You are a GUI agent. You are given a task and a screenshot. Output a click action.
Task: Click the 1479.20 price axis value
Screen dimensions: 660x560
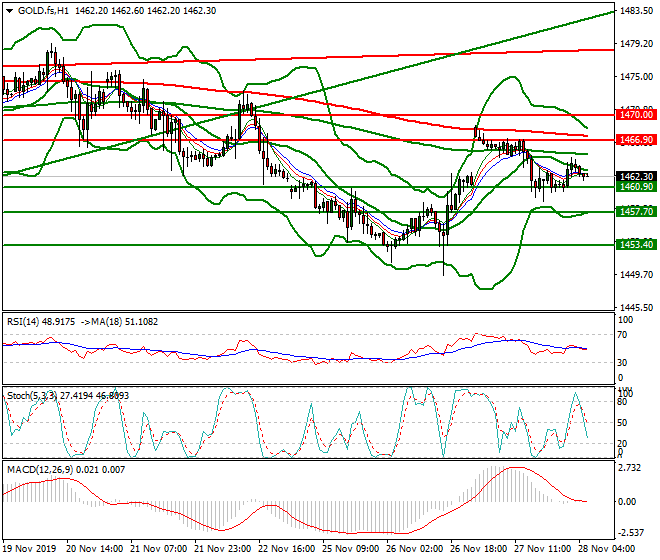[636, 44]
